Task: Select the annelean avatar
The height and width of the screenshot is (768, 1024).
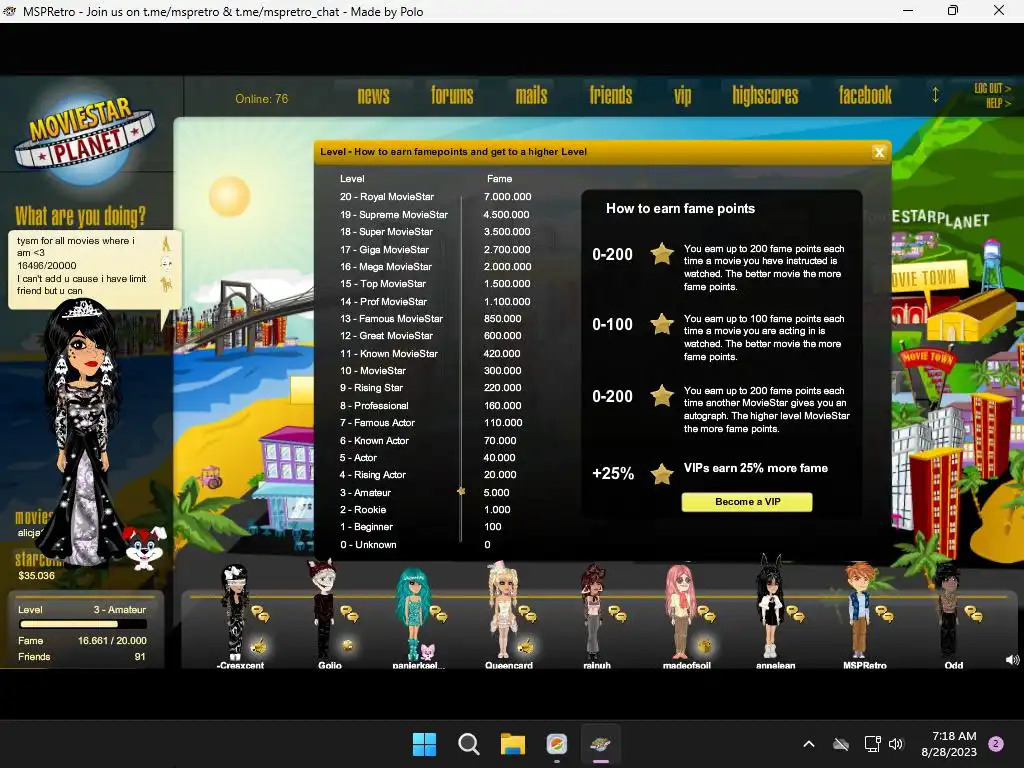Action: tap(770, 607)
